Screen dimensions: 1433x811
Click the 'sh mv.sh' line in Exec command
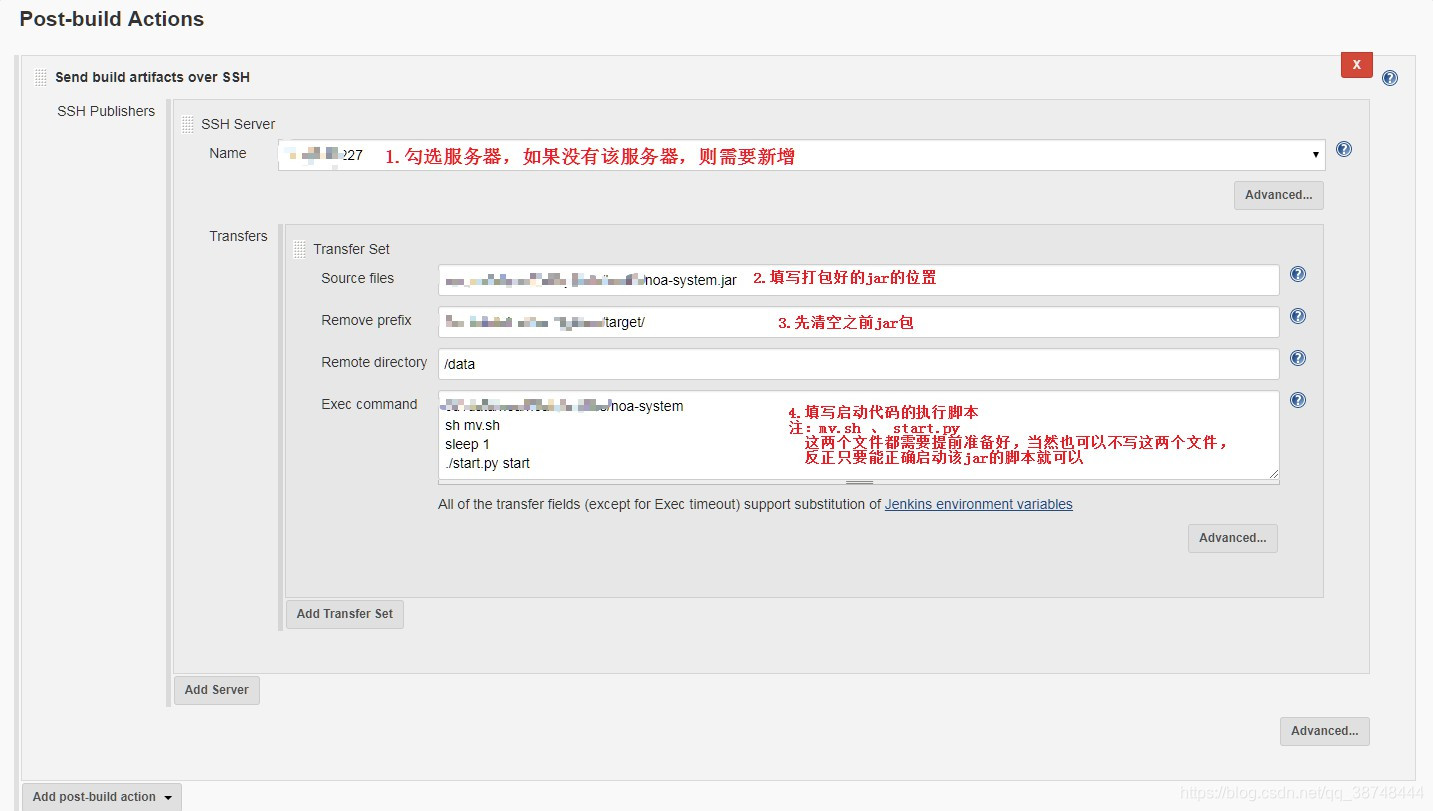[472, 425]
